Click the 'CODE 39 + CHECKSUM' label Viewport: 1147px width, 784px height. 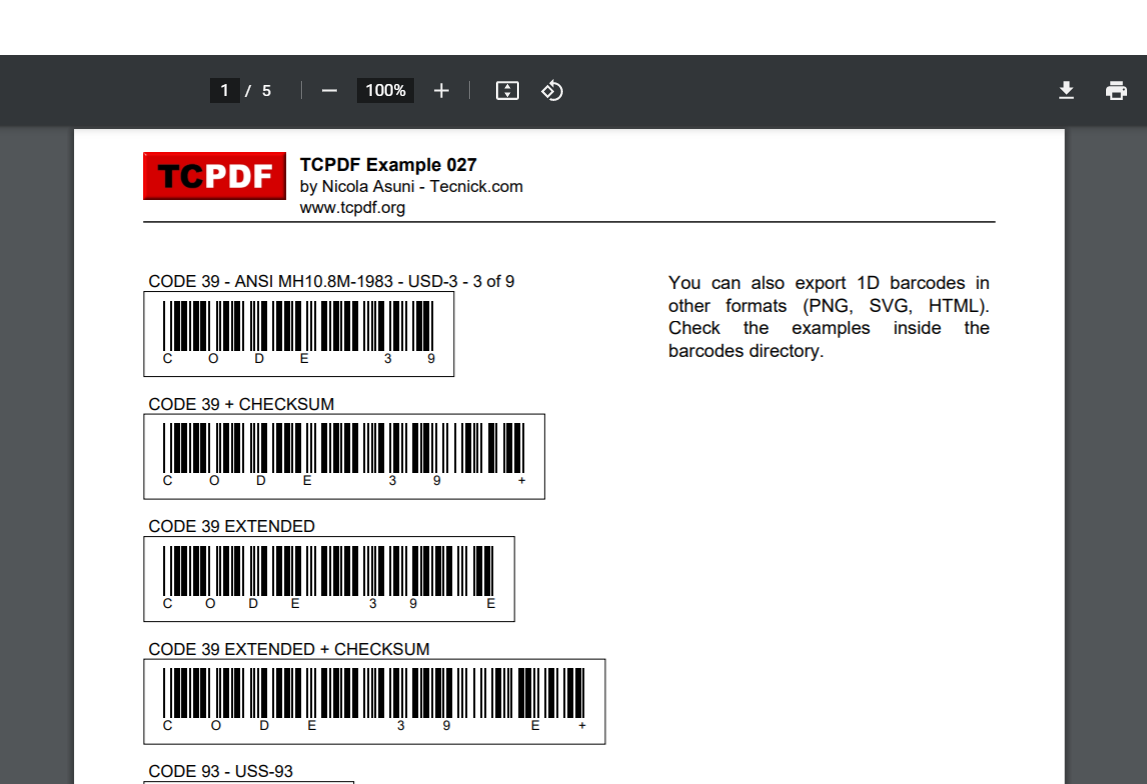[x=241, y=404]
